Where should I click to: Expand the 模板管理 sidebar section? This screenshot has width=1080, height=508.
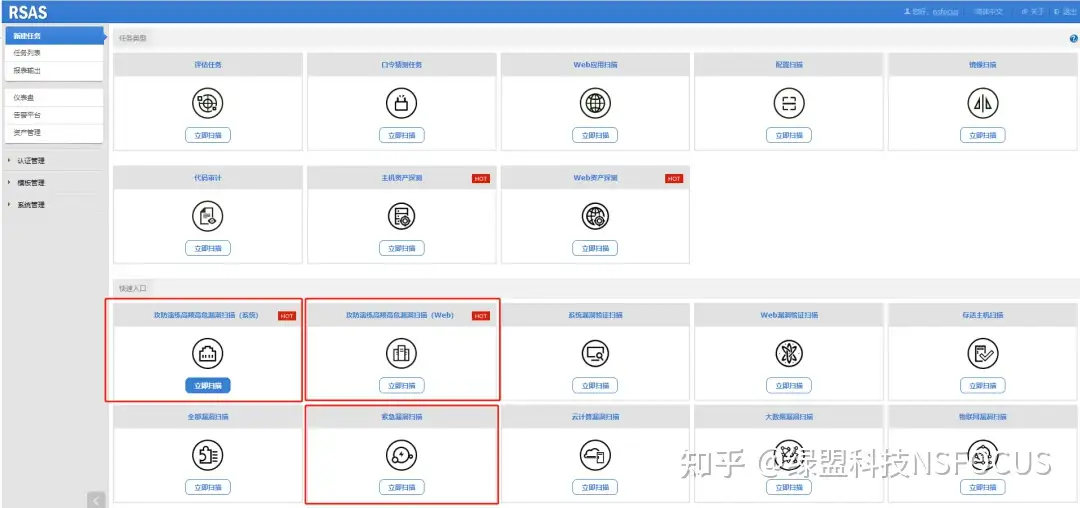31,183
